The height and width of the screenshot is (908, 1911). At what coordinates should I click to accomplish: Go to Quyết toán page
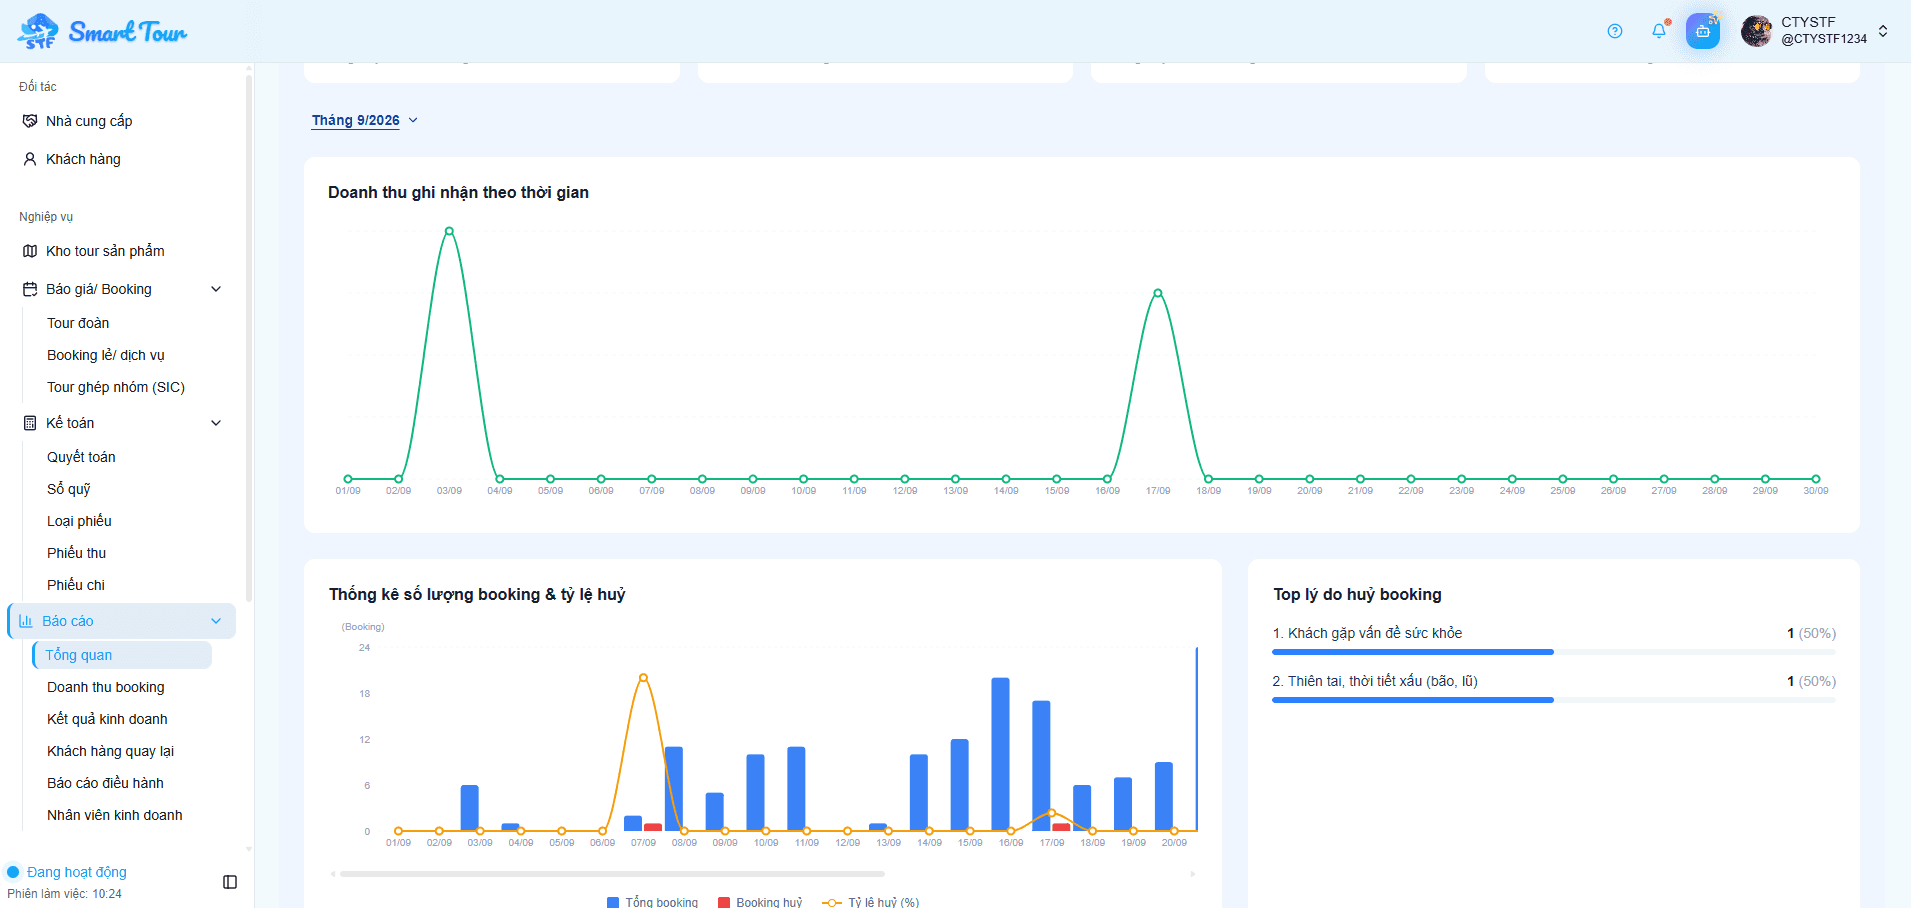[x=81, y=457]
